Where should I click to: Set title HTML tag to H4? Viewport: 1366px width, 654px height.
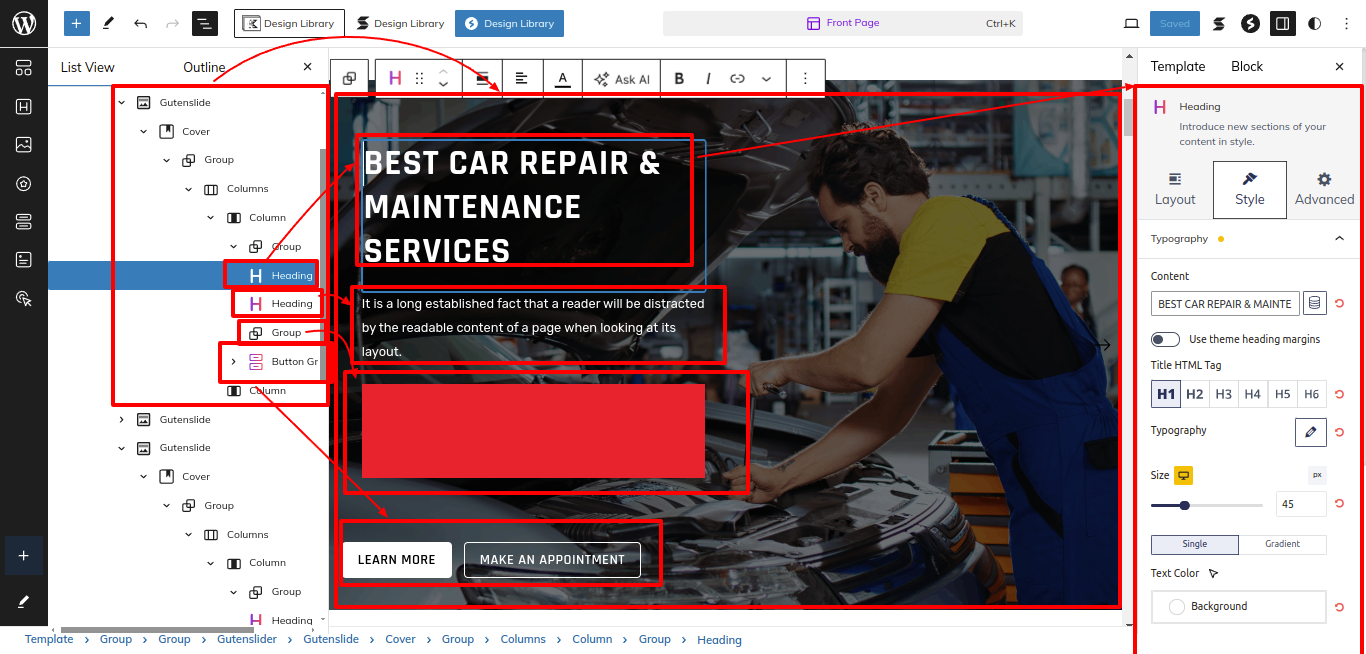1253,394
